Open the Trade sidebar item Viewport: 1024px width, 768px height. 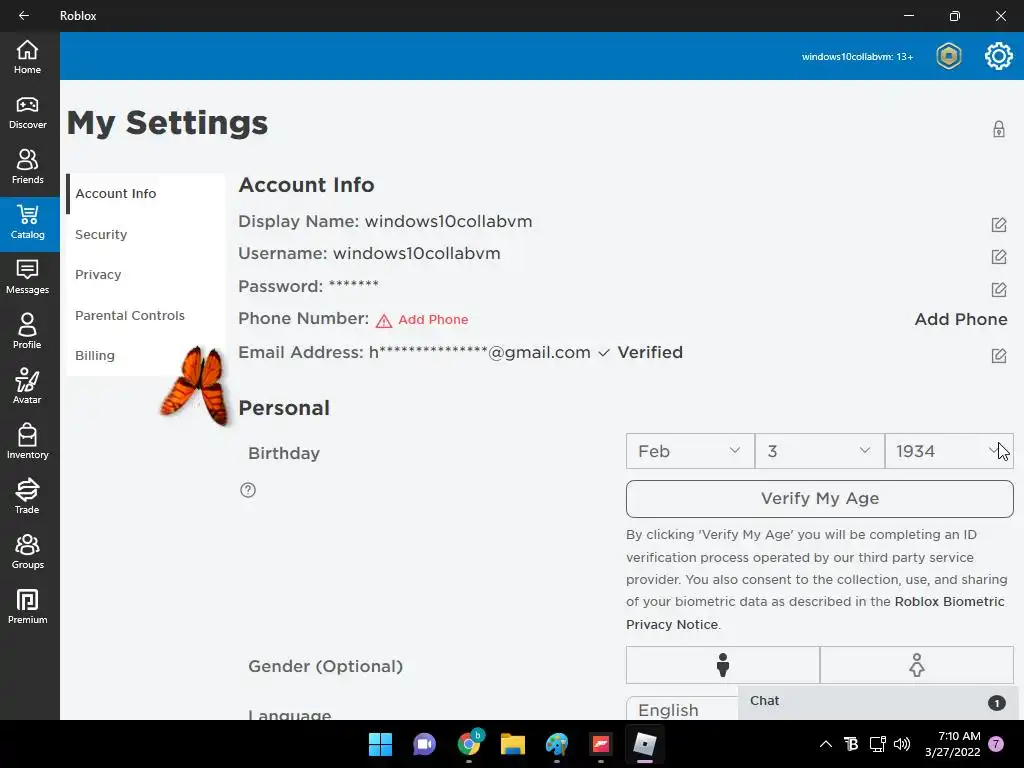pyautogui.click(x=27, y=497)
